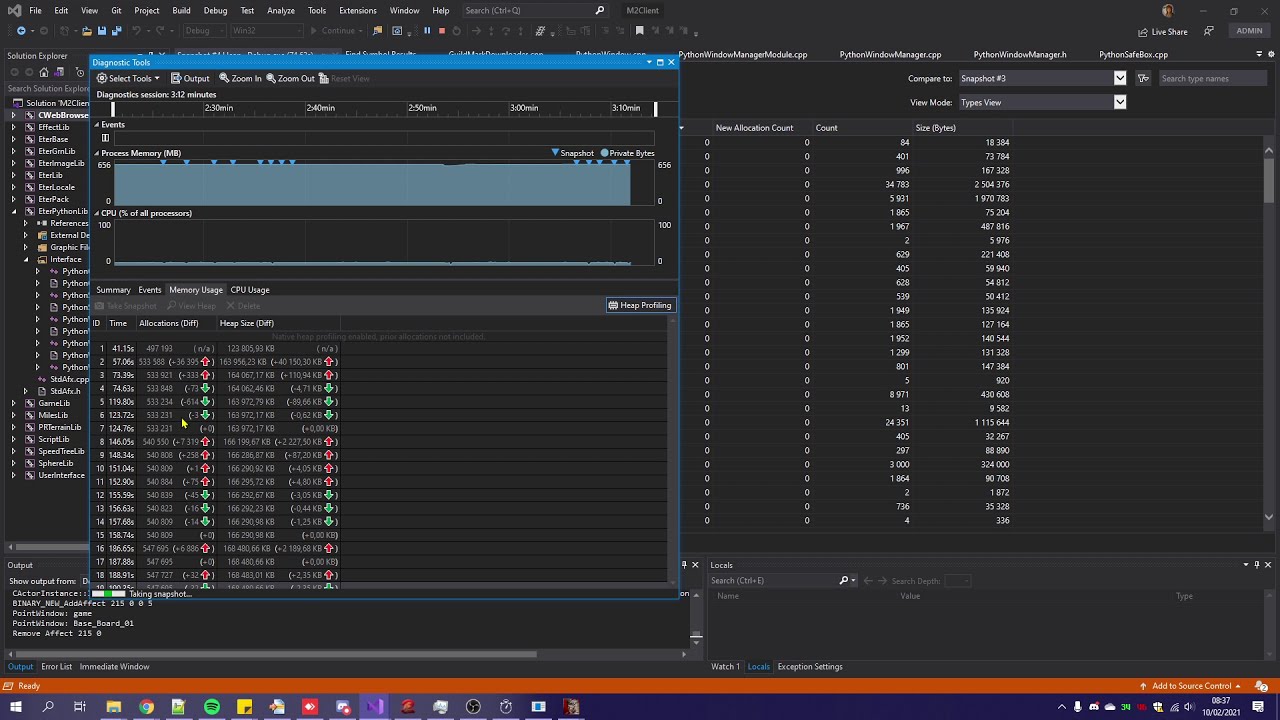Expand the GameLib project node

[14, 403]
